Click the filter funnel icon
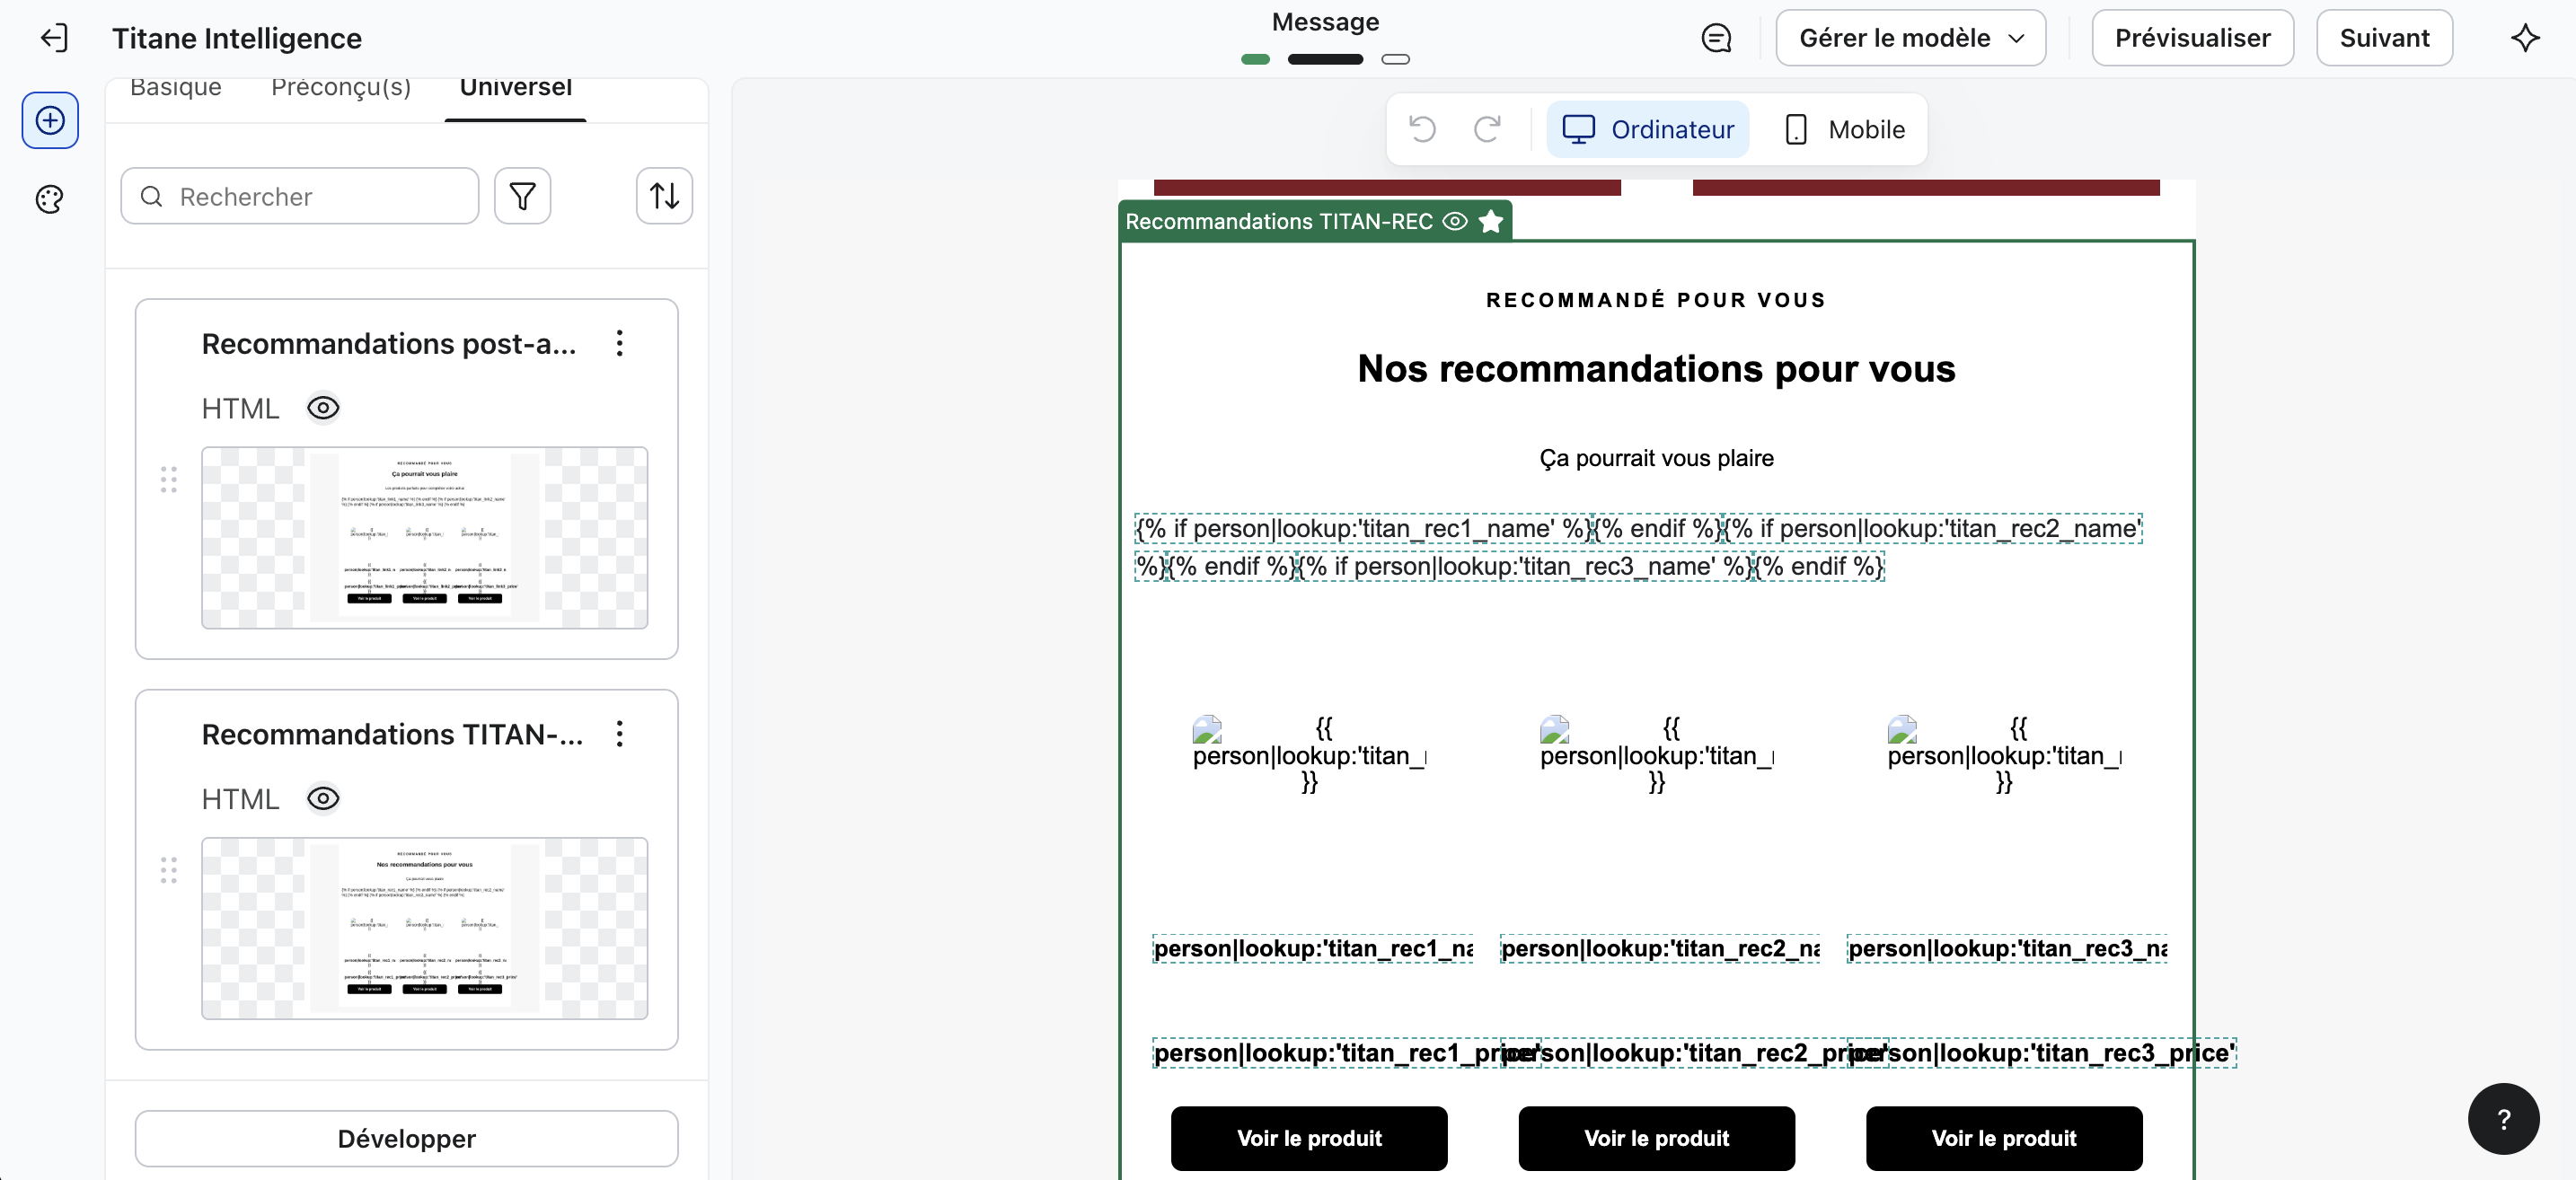The height and width of the screenshot is (1180, 2576). 522,196
